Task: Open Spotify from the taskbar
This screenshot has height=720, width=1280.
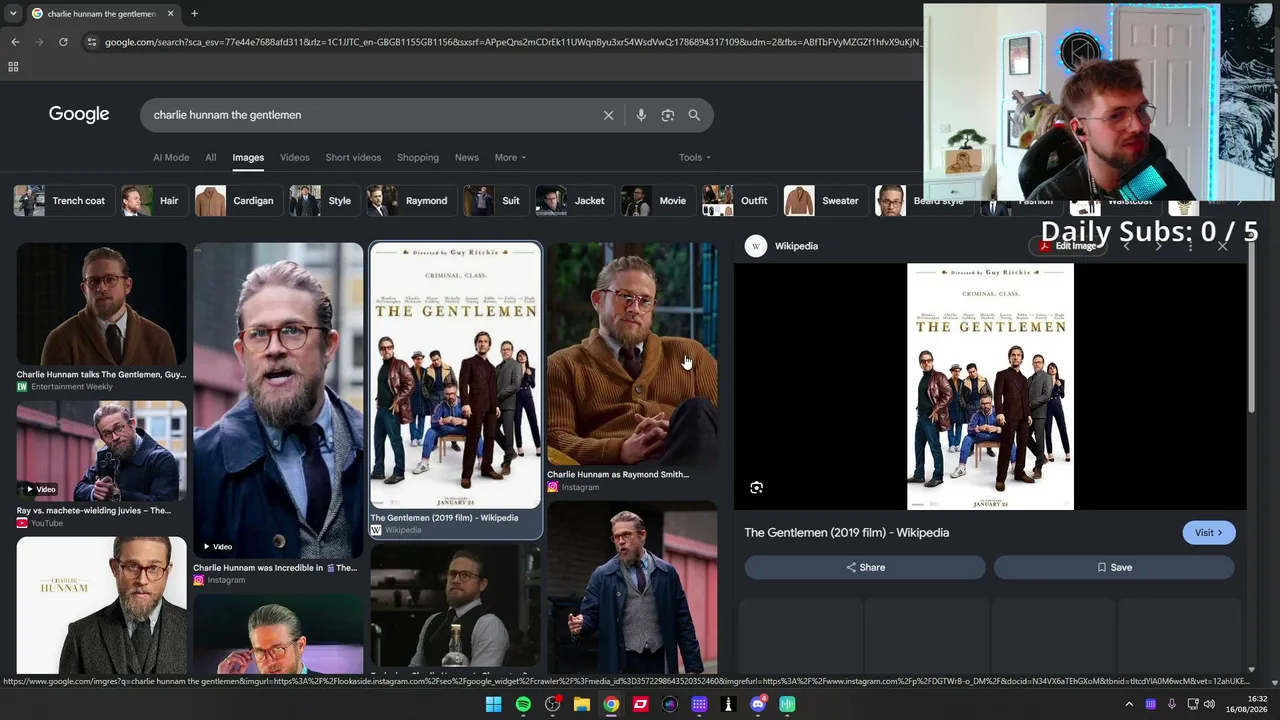Action: pyautogui.click(x=523, y=704)
